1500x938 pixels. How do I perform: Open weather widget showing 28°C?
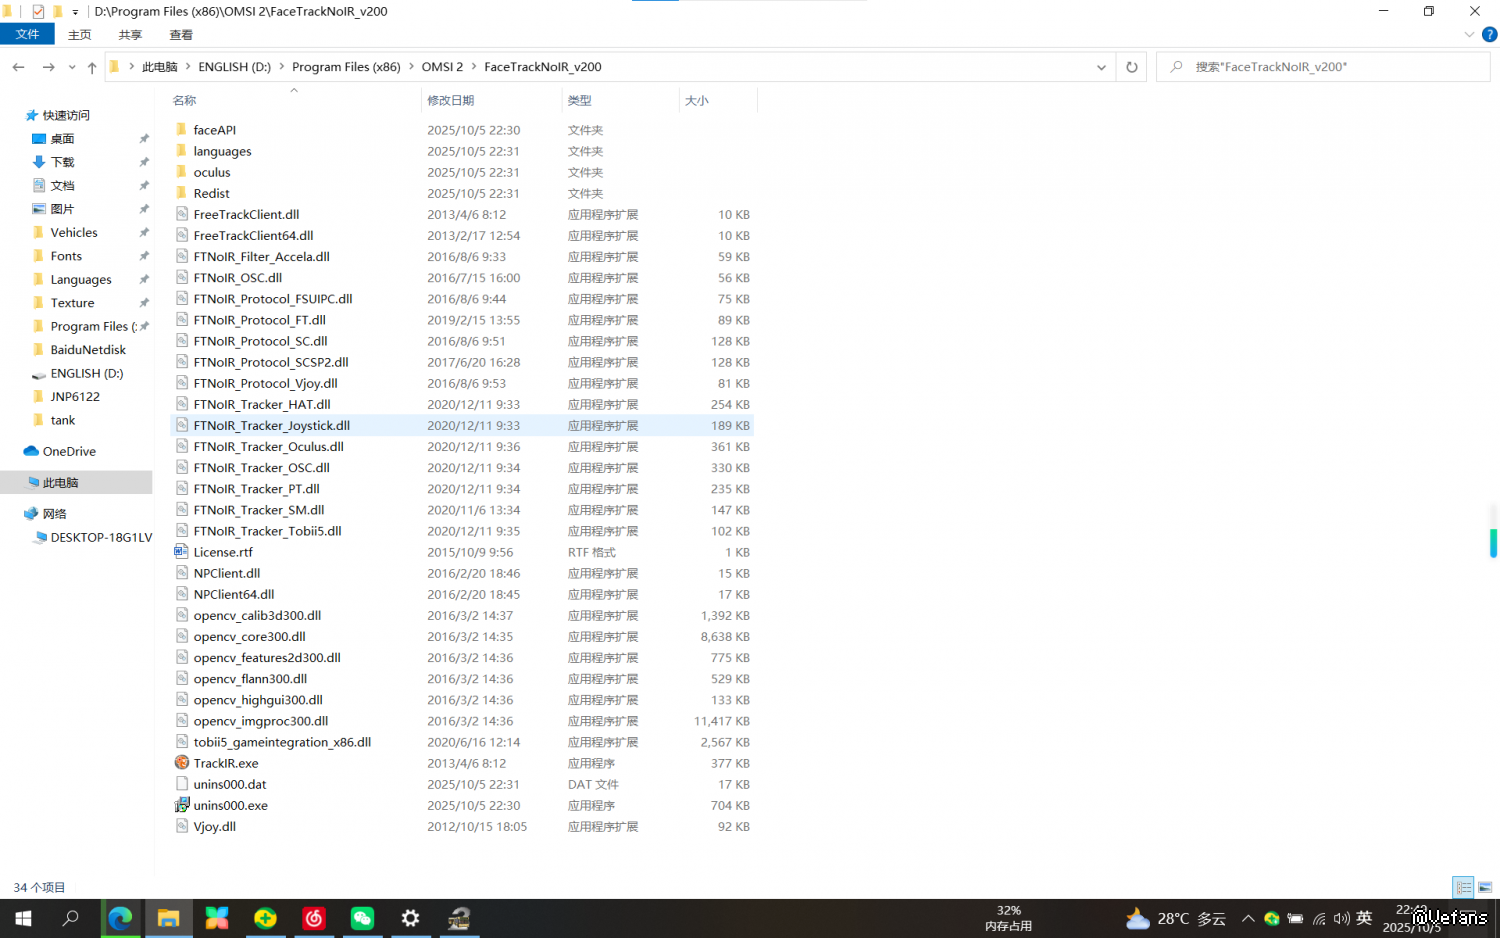(1176, 919)
